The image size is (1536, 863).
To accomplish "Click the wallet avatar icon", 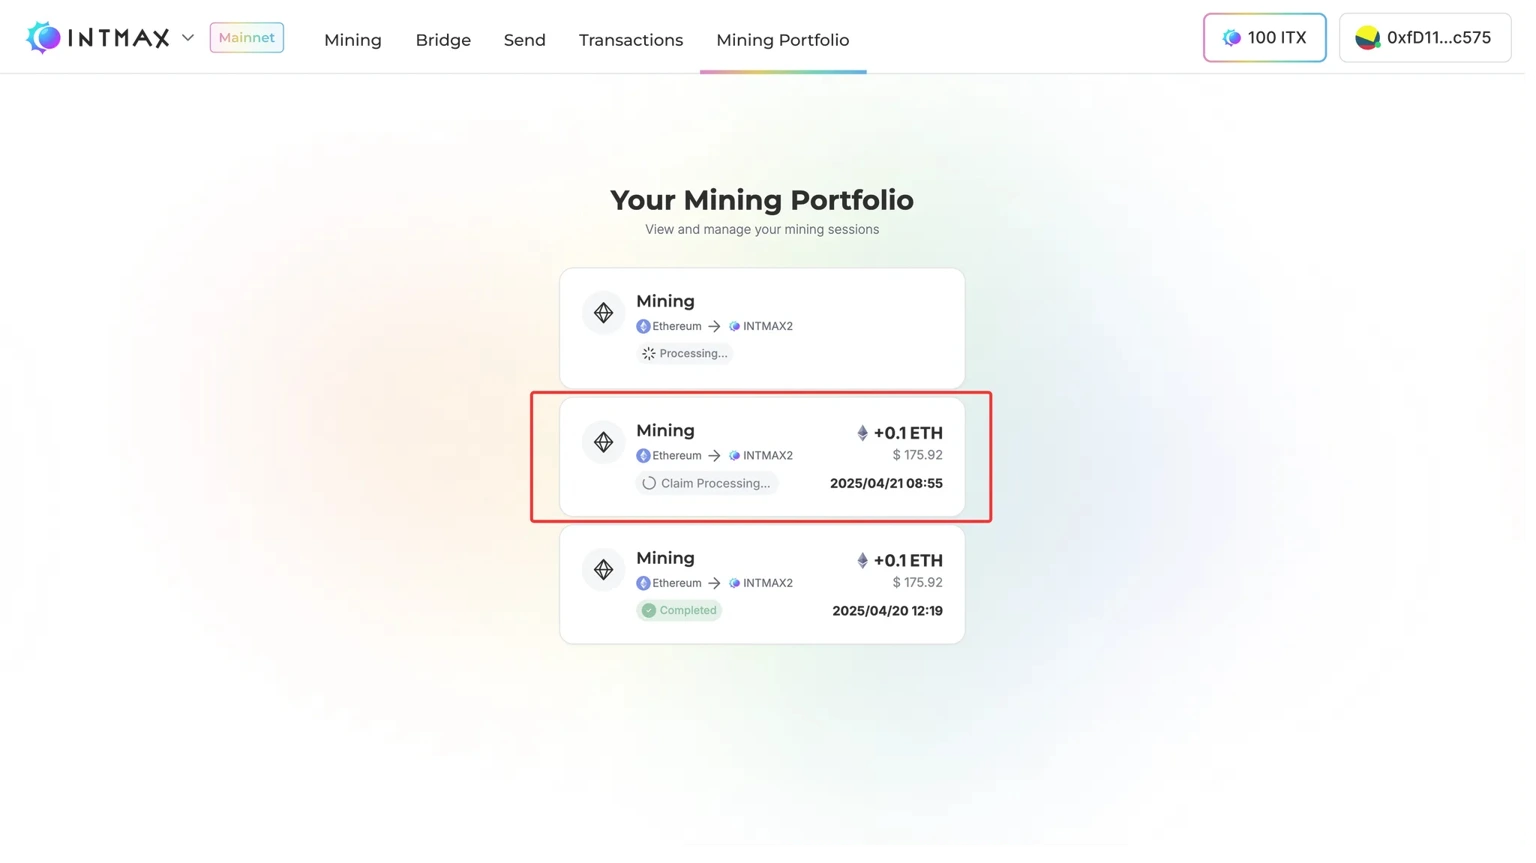I will 1367,38.
